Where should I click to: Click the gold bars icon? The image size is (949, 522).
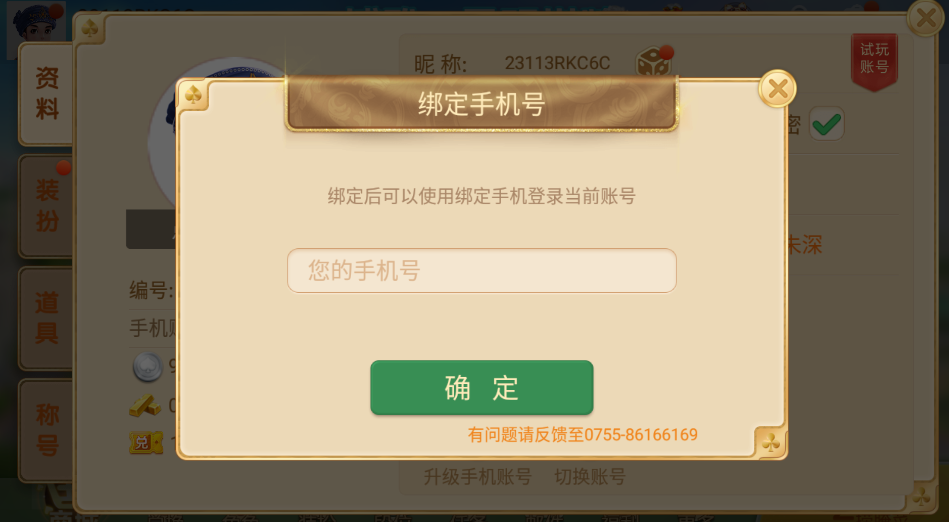point(145,405)
